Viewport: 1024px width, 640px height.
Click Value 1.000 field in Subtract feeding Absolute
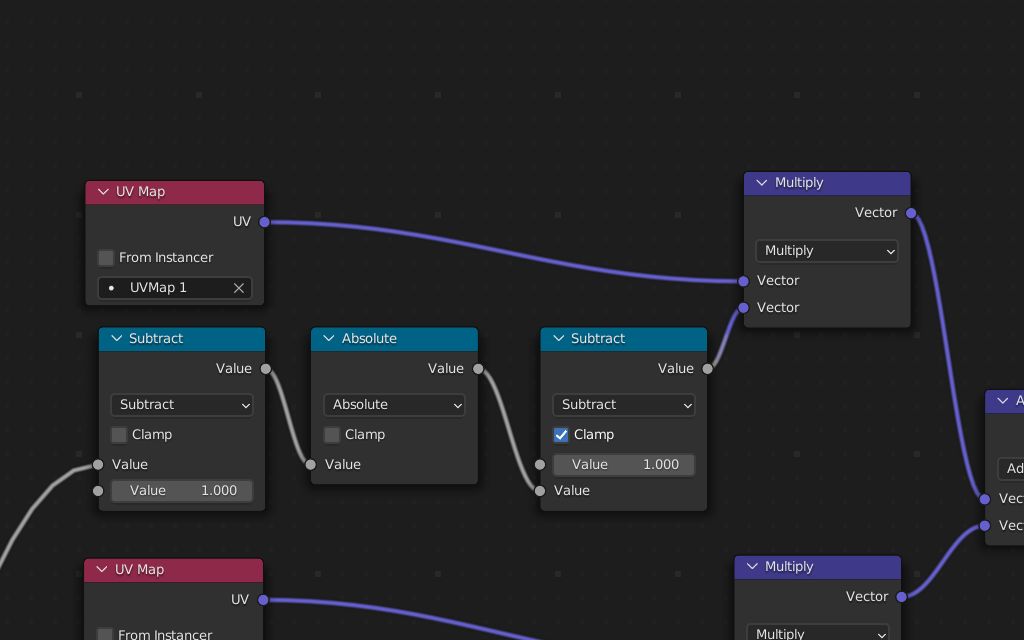pyautogui.click(x=182, y=491)
